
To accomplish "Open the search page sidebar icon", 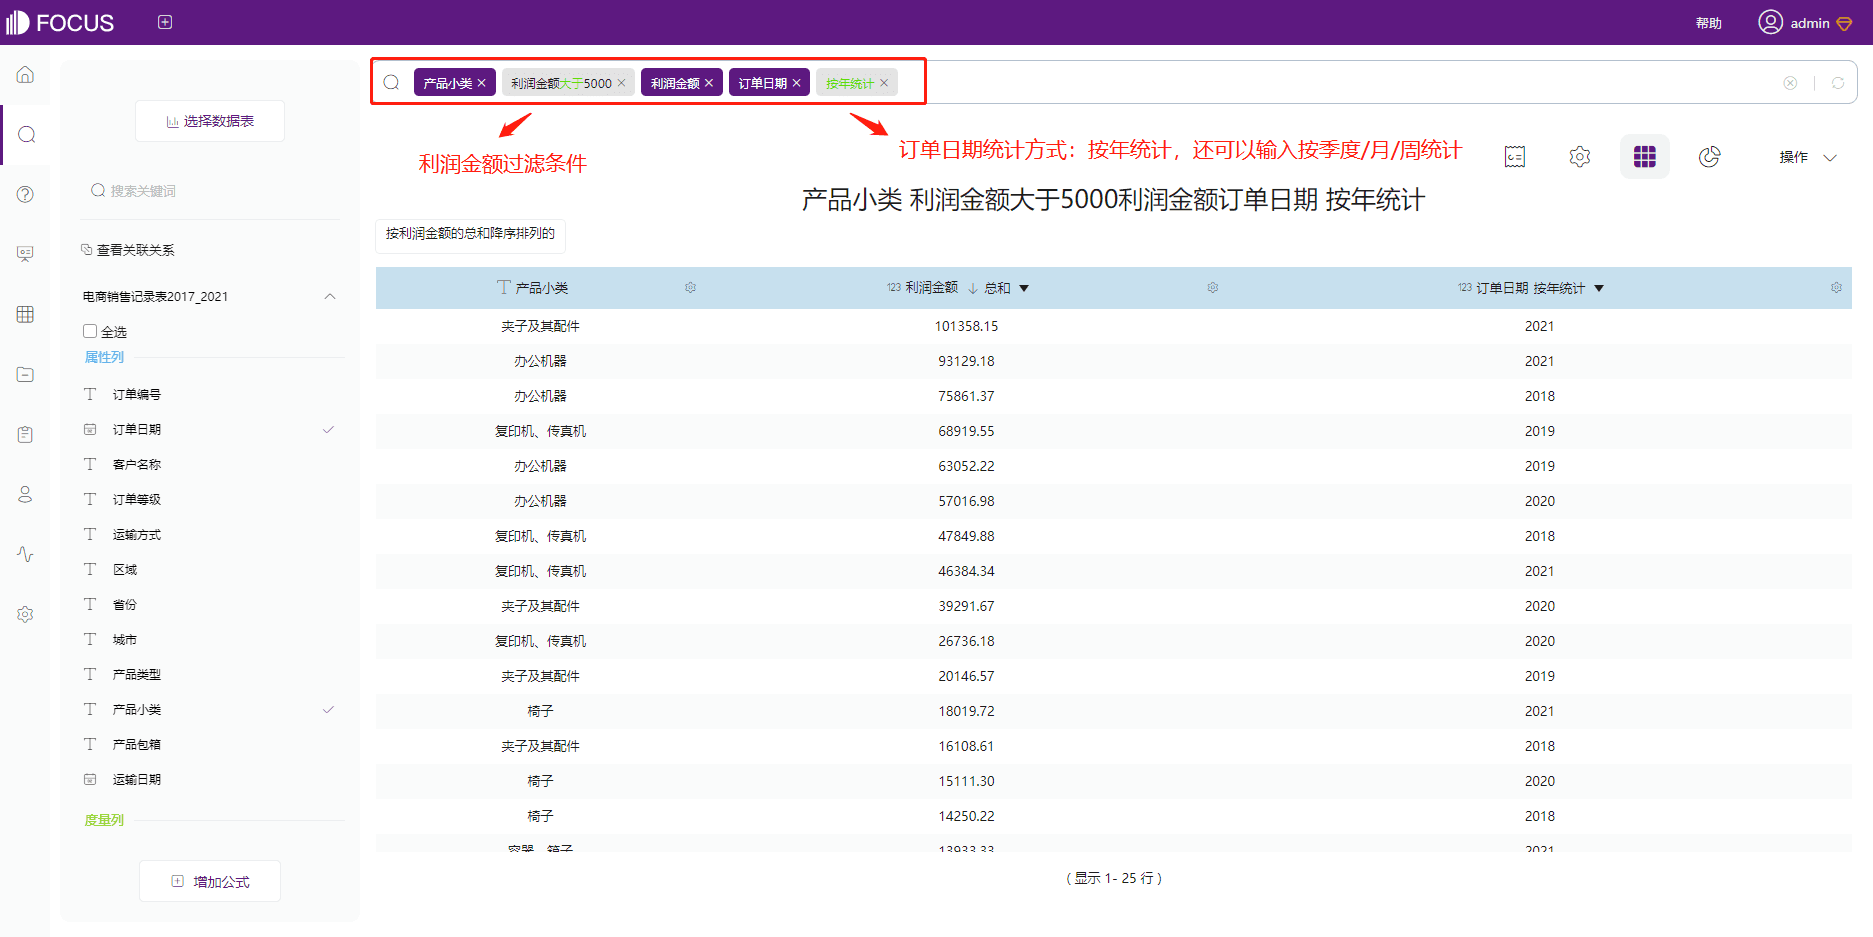I will 26,134.
